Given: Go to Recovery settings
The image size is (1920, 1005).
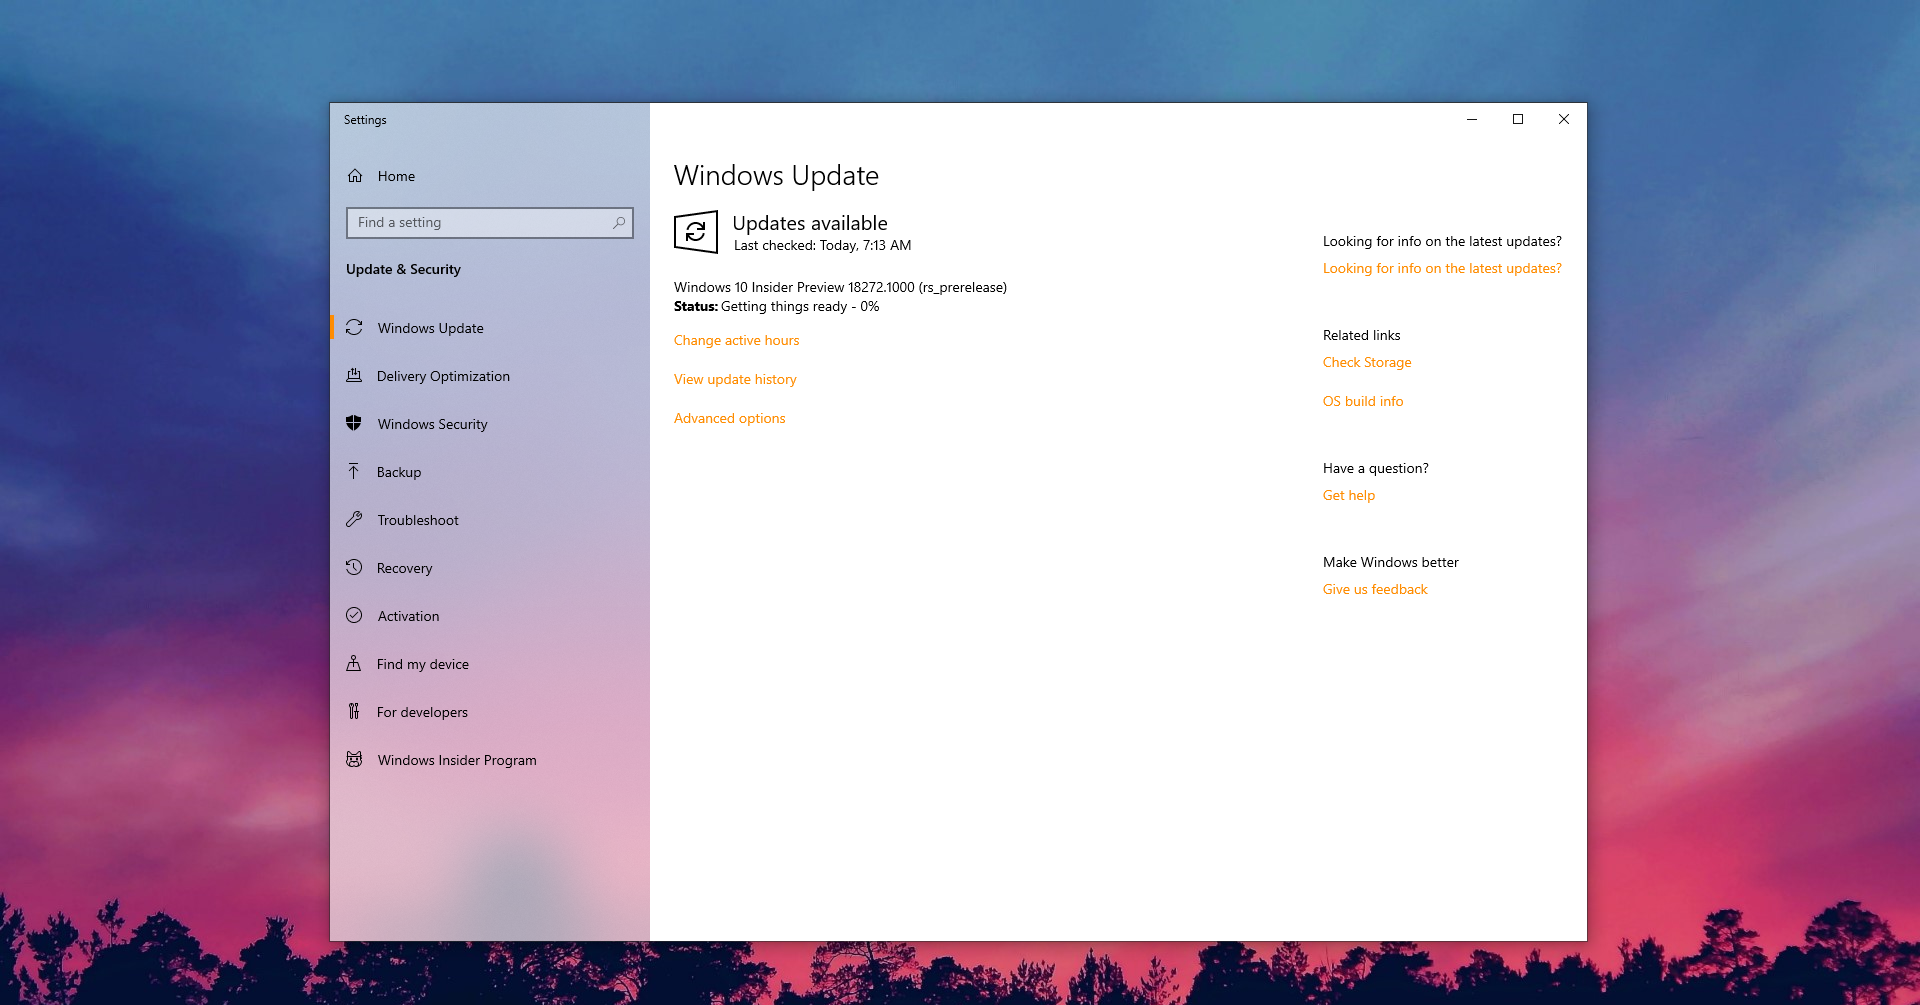Looking at the screenshot, I should click(x=490, y=568).
